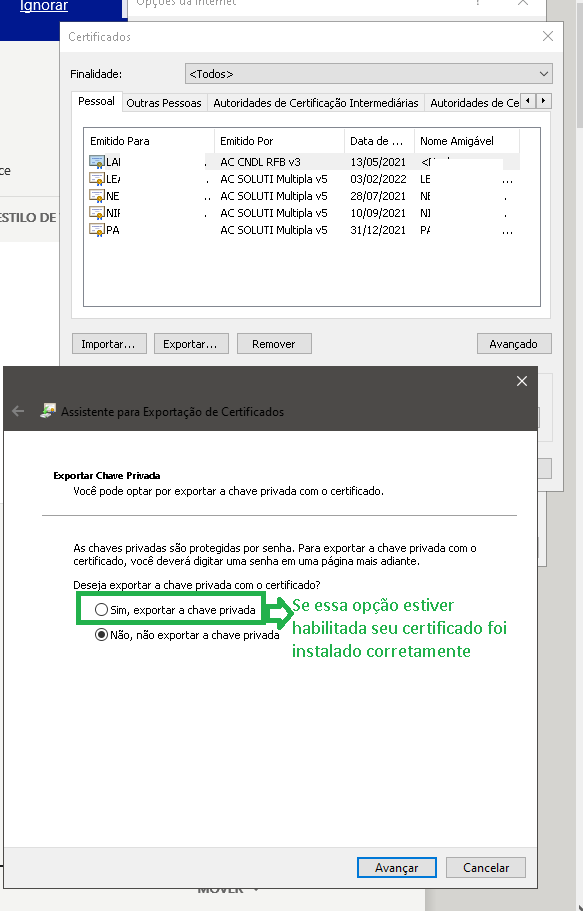This screenshot has width=583, height=911.
Task: Click the certificate icon dated 28/07/2021
Action: (96, 196)
